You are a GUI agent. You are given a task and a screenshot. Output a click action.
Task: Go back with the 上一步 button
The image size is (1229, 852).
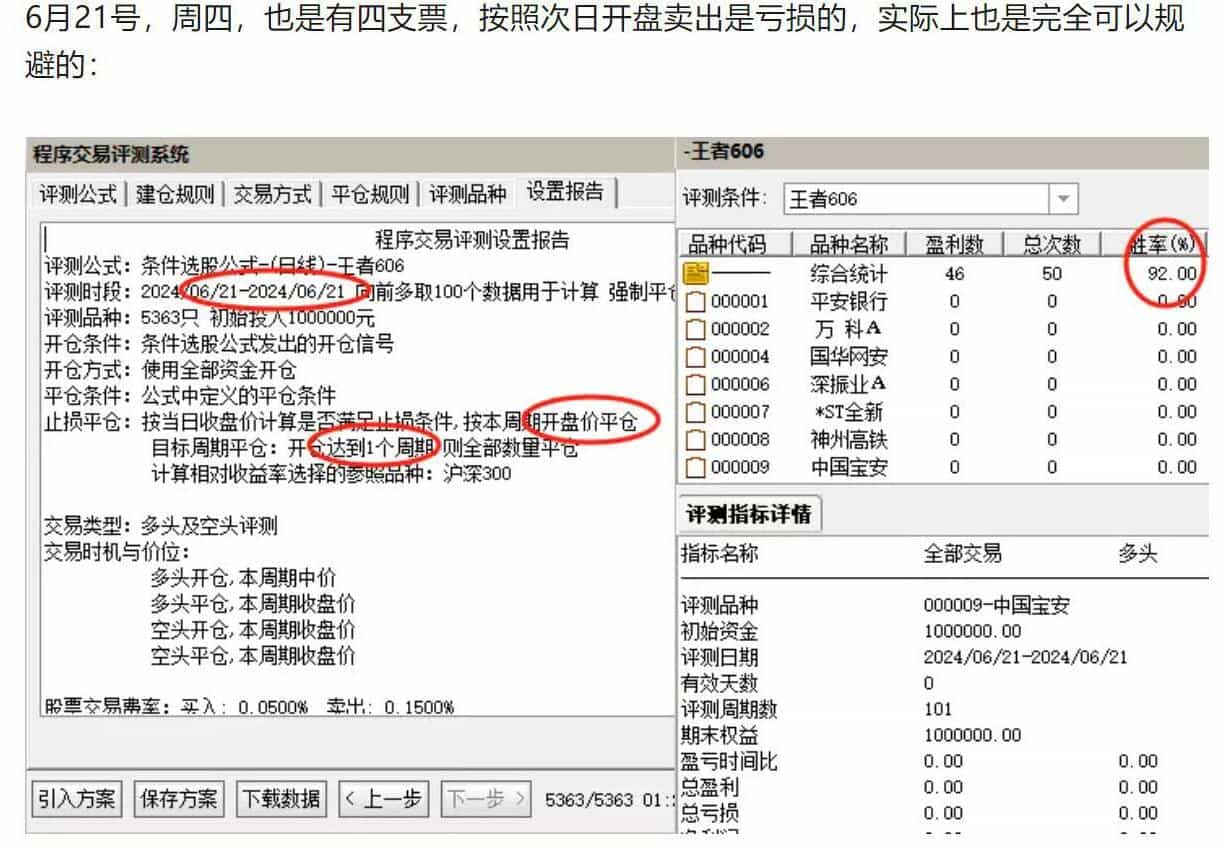[384, 799]
